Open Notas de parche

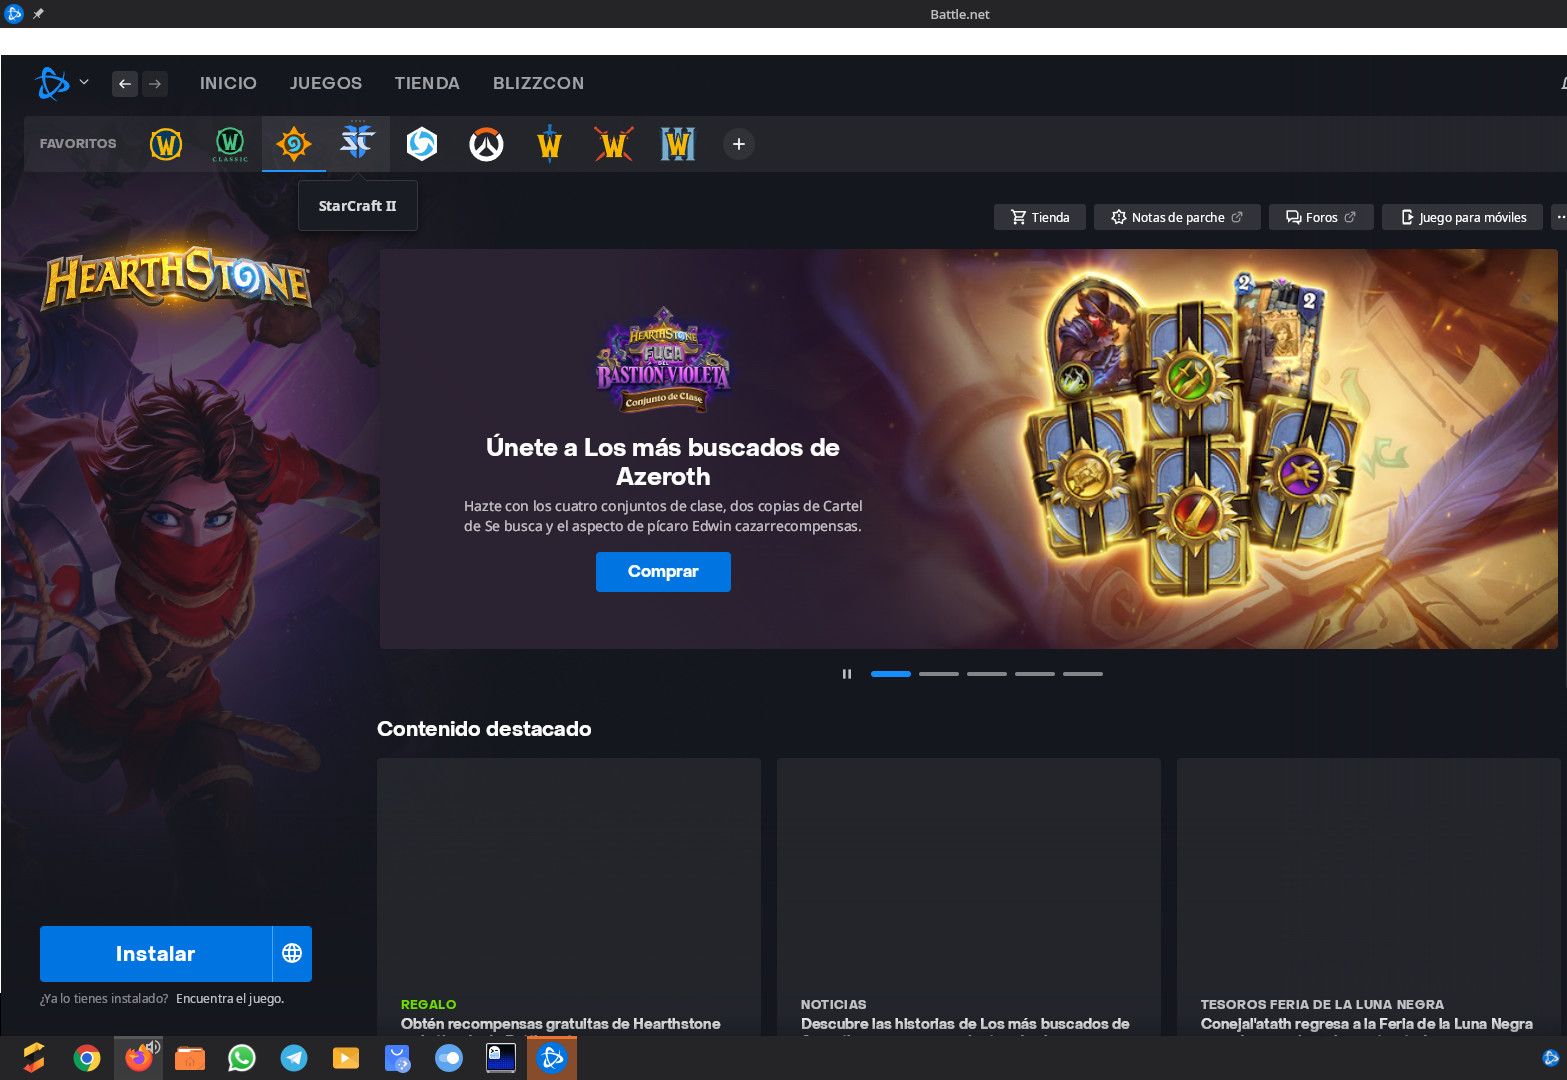tap(1177, 217)
